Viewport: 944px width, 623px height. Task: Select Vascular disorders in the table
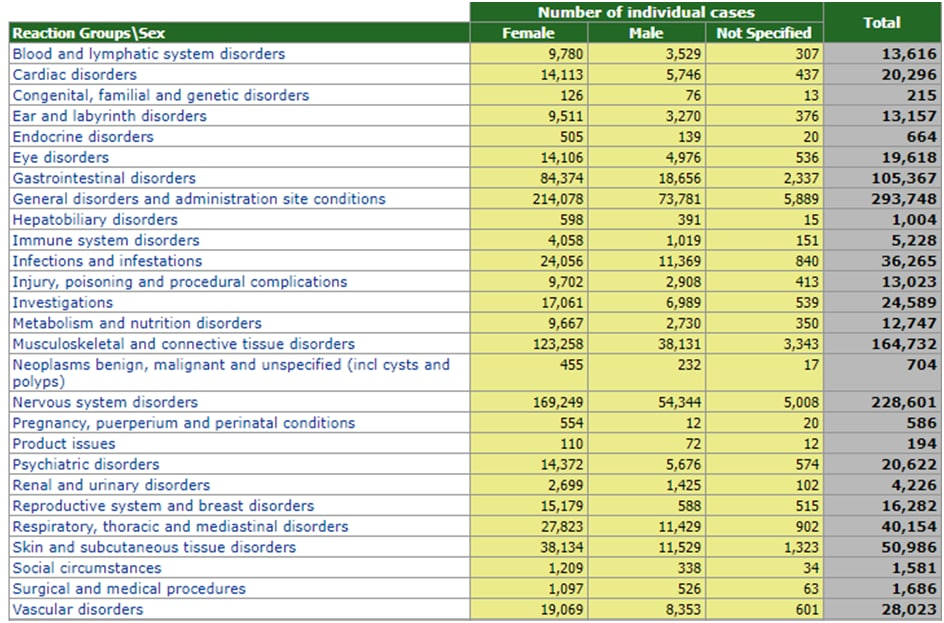[78, 609]
